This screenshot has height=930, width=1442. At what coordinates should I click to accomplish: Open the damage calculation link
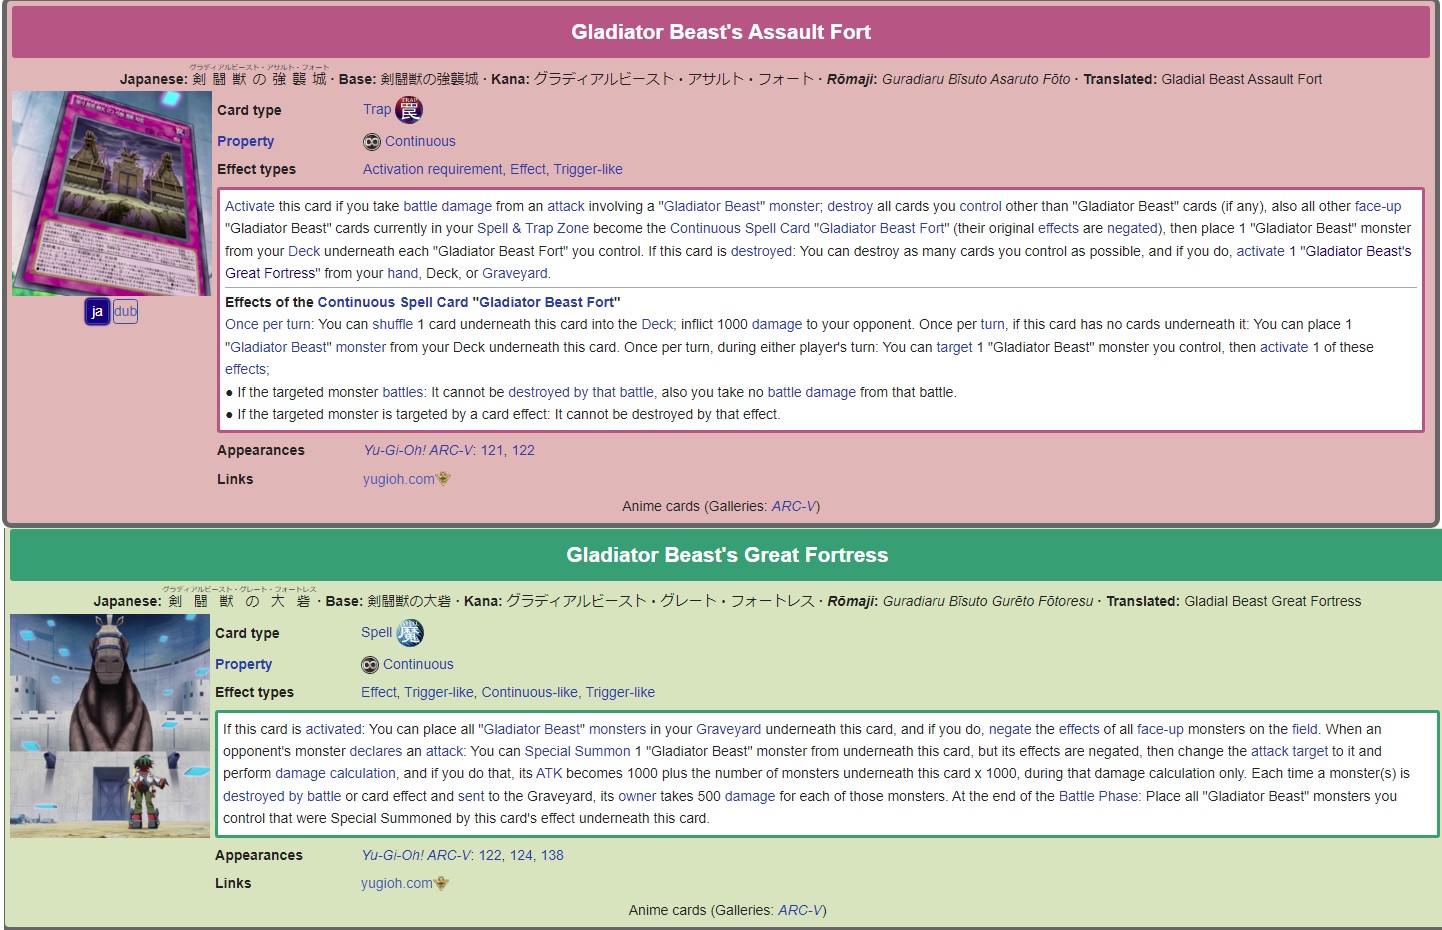tap(336, 774)
